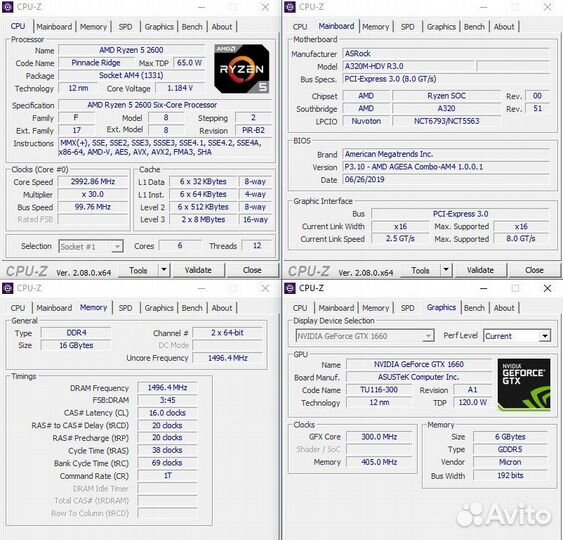Click the GPU TDP value 120.0 W

point(473,402)
